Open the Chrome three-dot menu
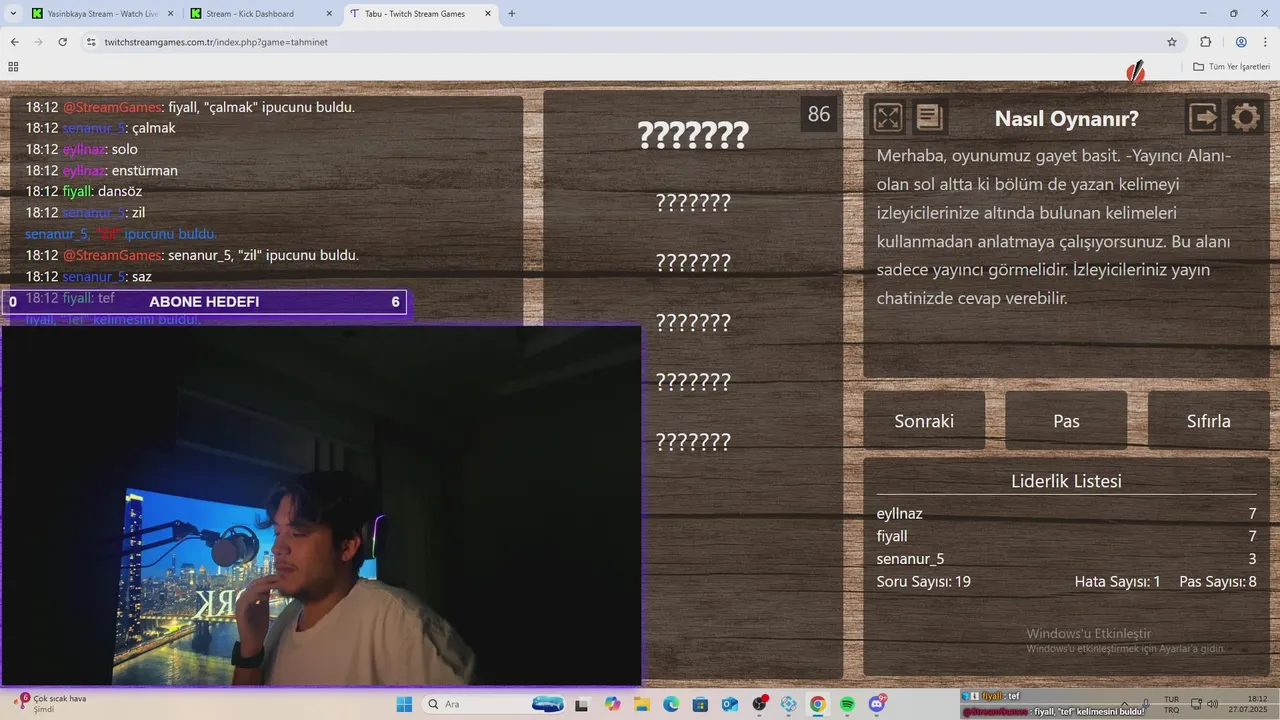This screenshot has height=720, width=1280. point(1265,42)
